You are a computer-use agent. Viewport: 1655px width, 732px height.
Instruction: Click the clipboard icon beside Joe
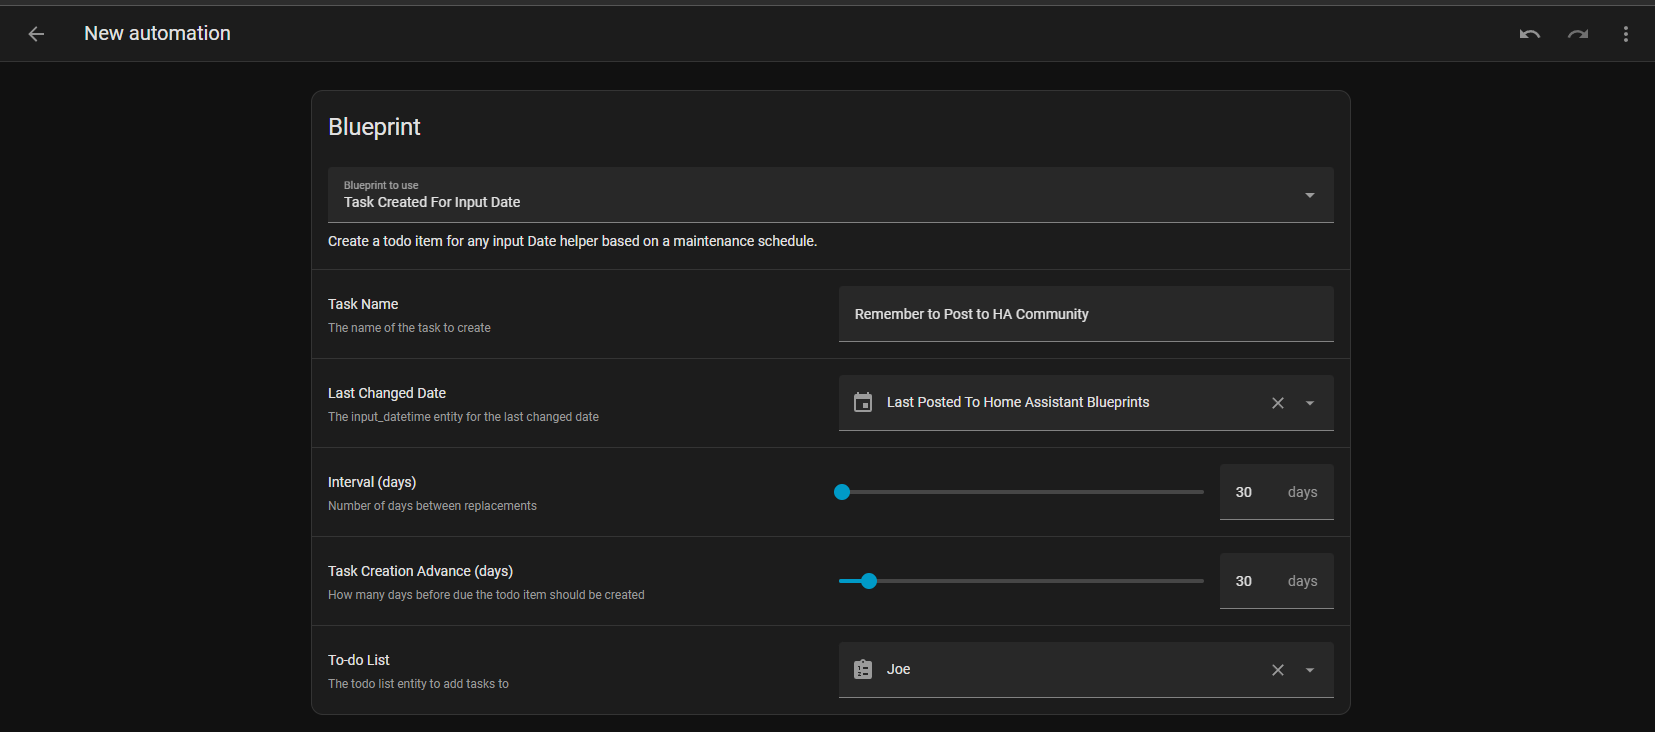coord(862,670)
